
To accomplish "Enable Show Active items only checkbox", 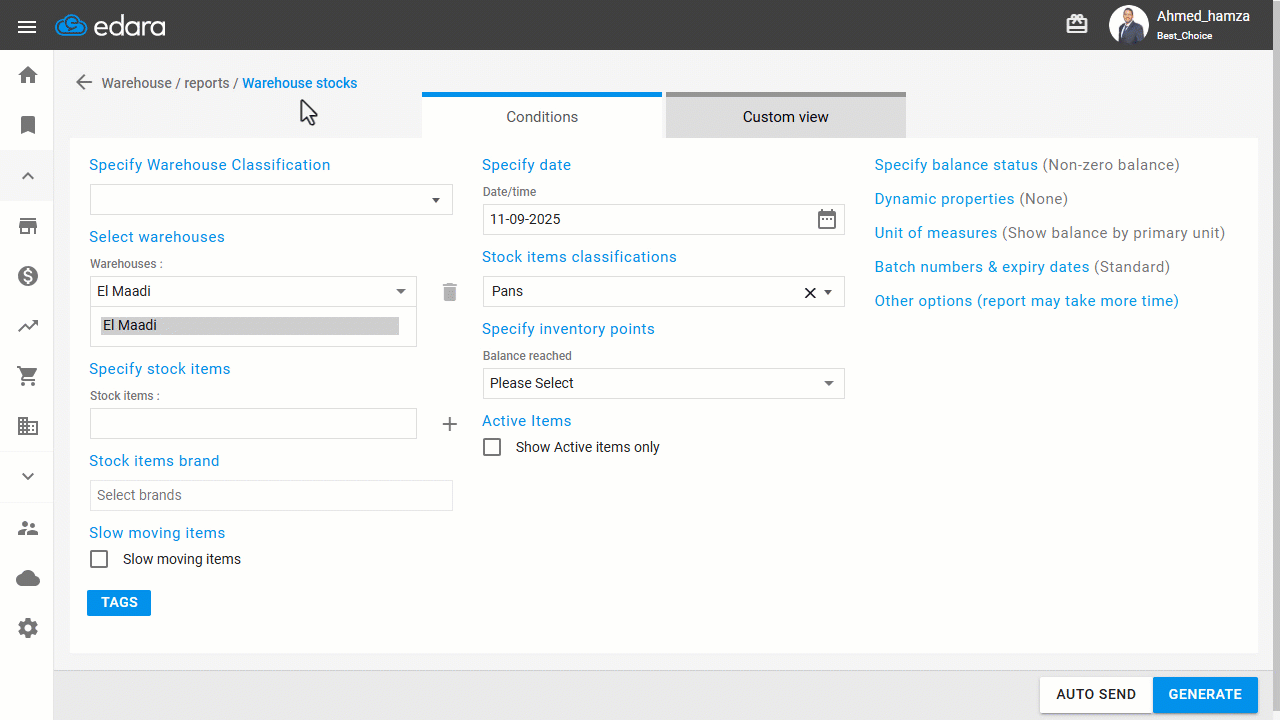I will coord(492,447).
